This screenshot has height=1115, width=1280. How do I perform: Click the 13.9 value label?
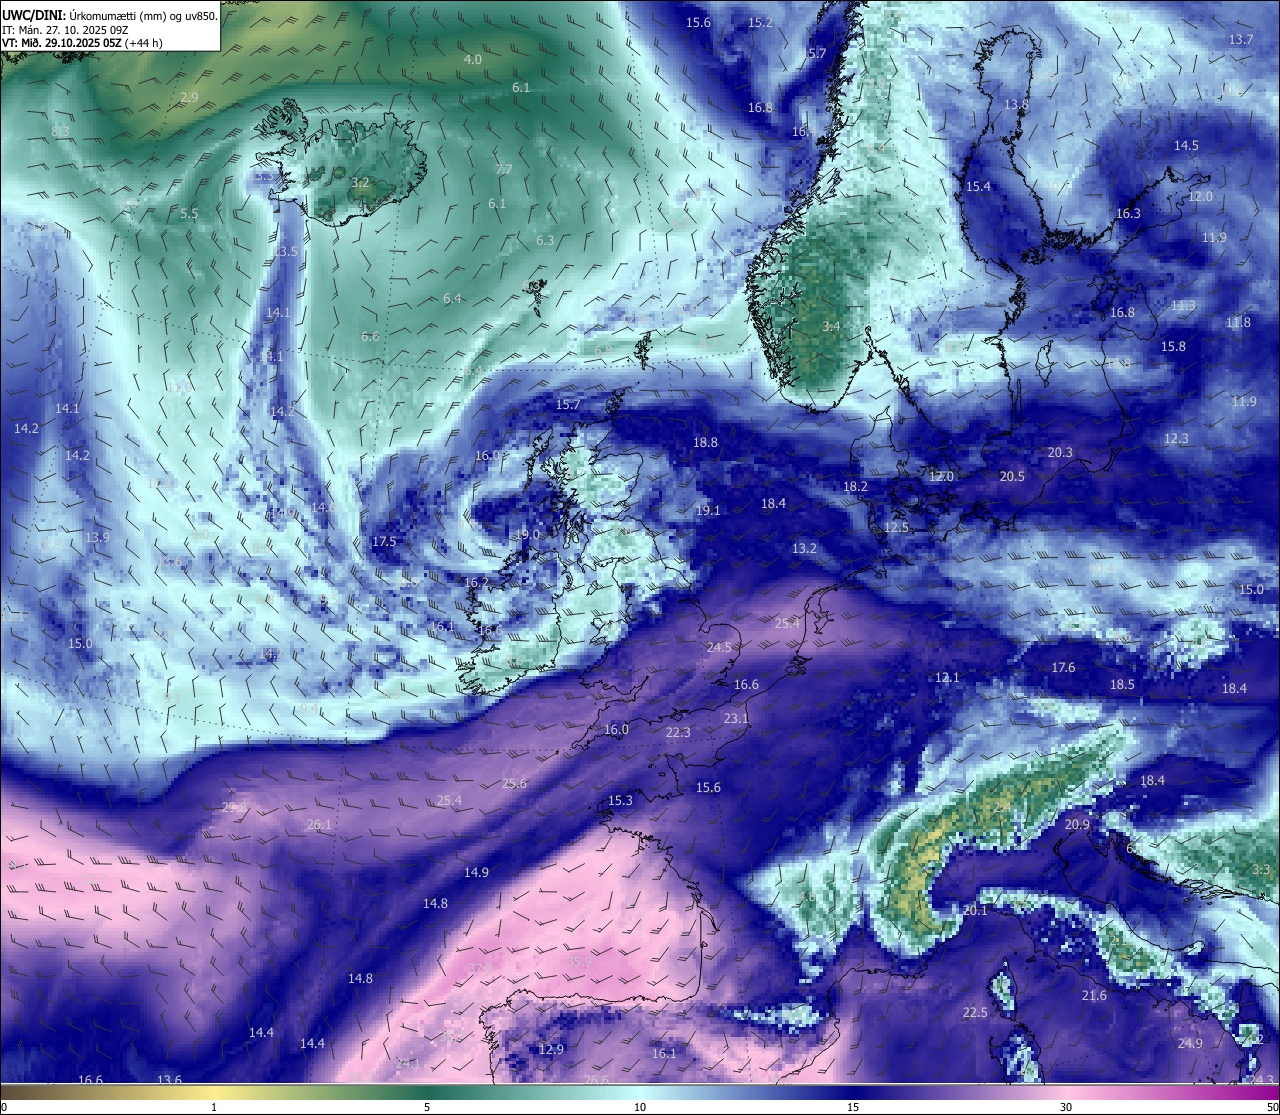coord(97,537)
